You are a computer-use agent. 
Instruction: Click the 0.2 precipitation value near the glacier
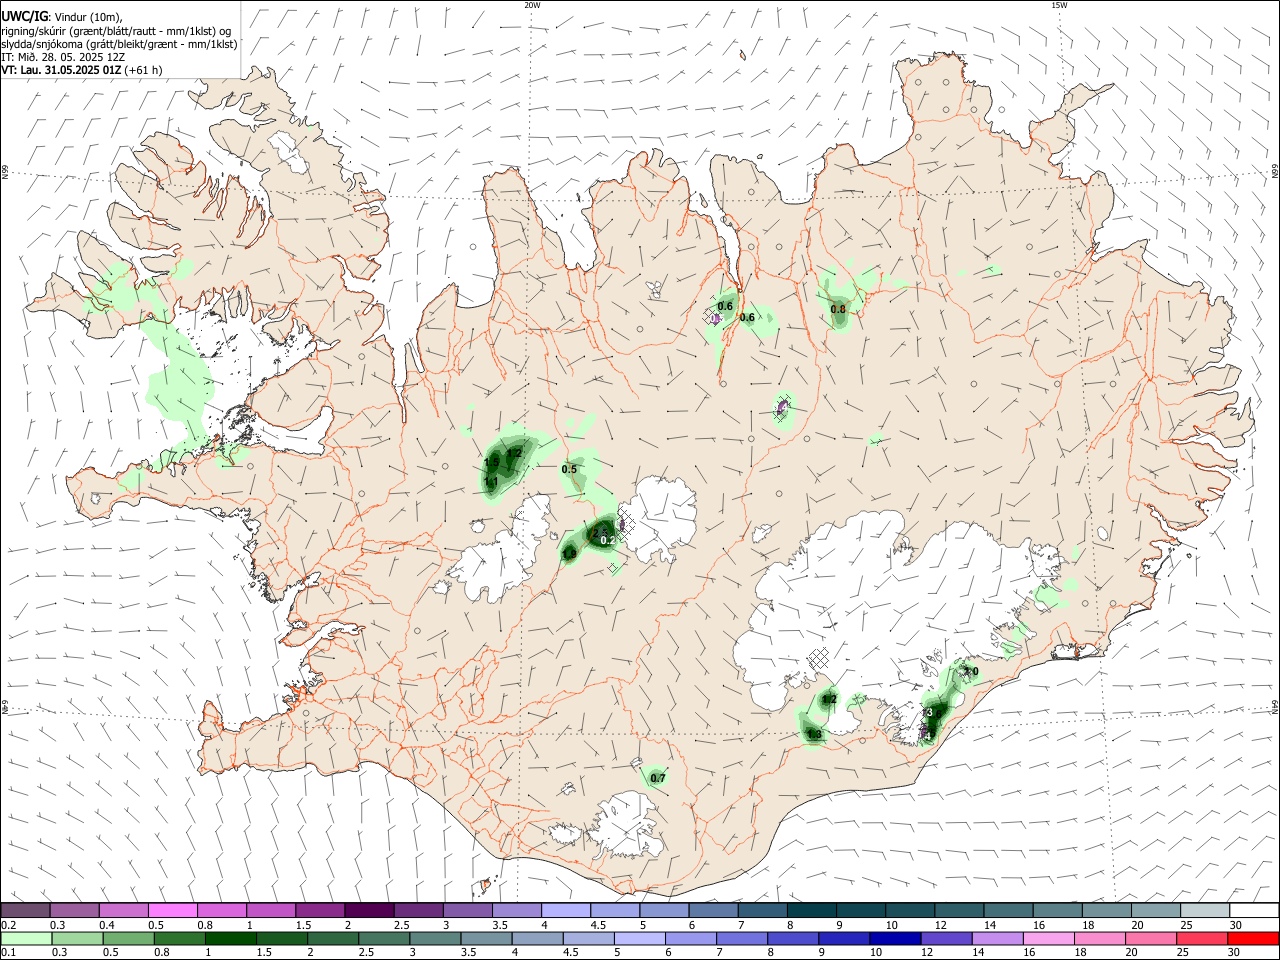click(x=607, y=541)
